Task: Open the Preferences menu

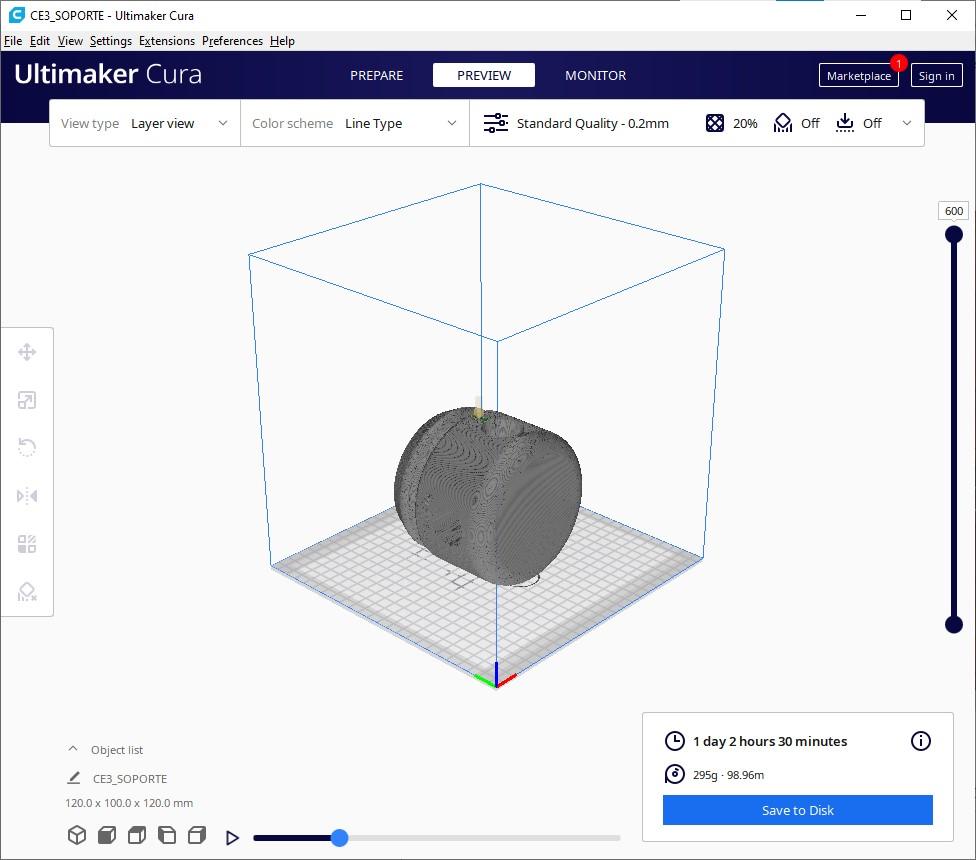Action: 232,41
